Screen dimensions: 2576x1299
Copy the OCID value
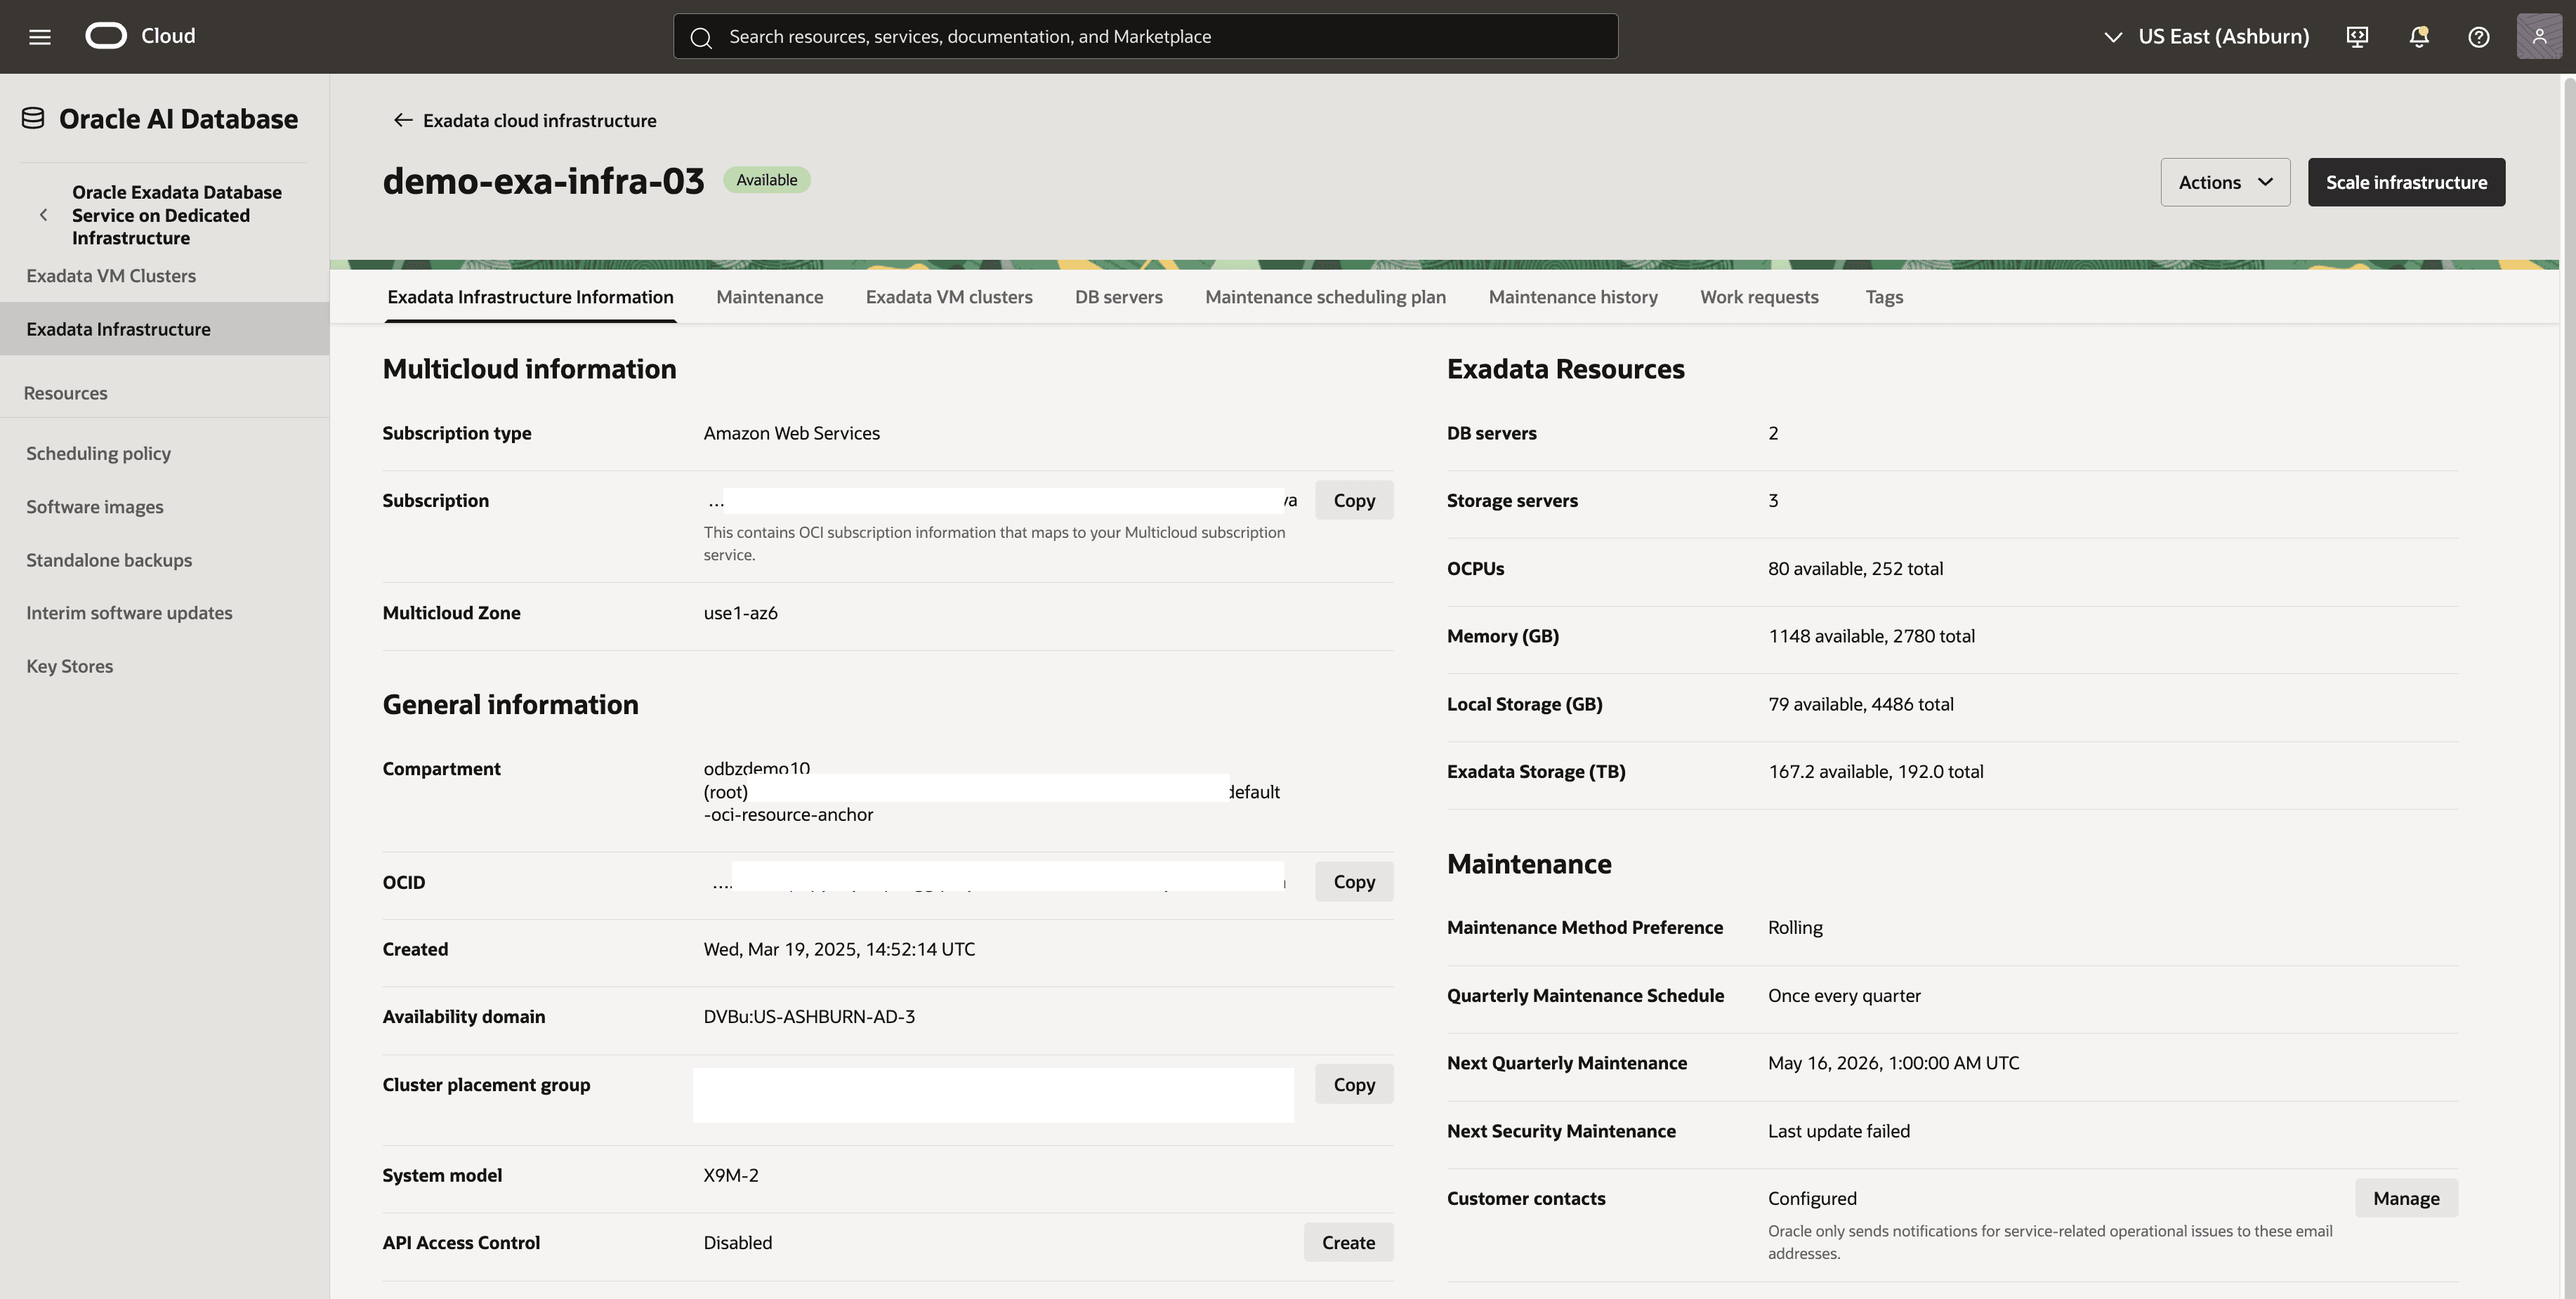coord(1354,881)
